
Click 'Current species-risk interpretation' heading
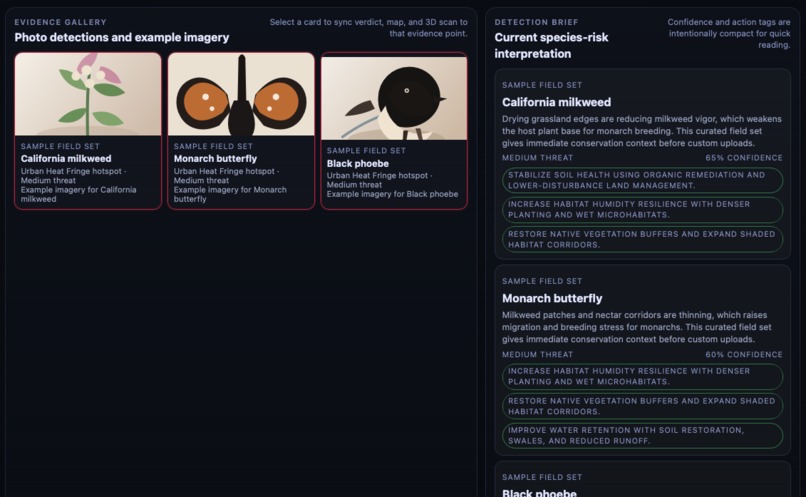point(551,46)
